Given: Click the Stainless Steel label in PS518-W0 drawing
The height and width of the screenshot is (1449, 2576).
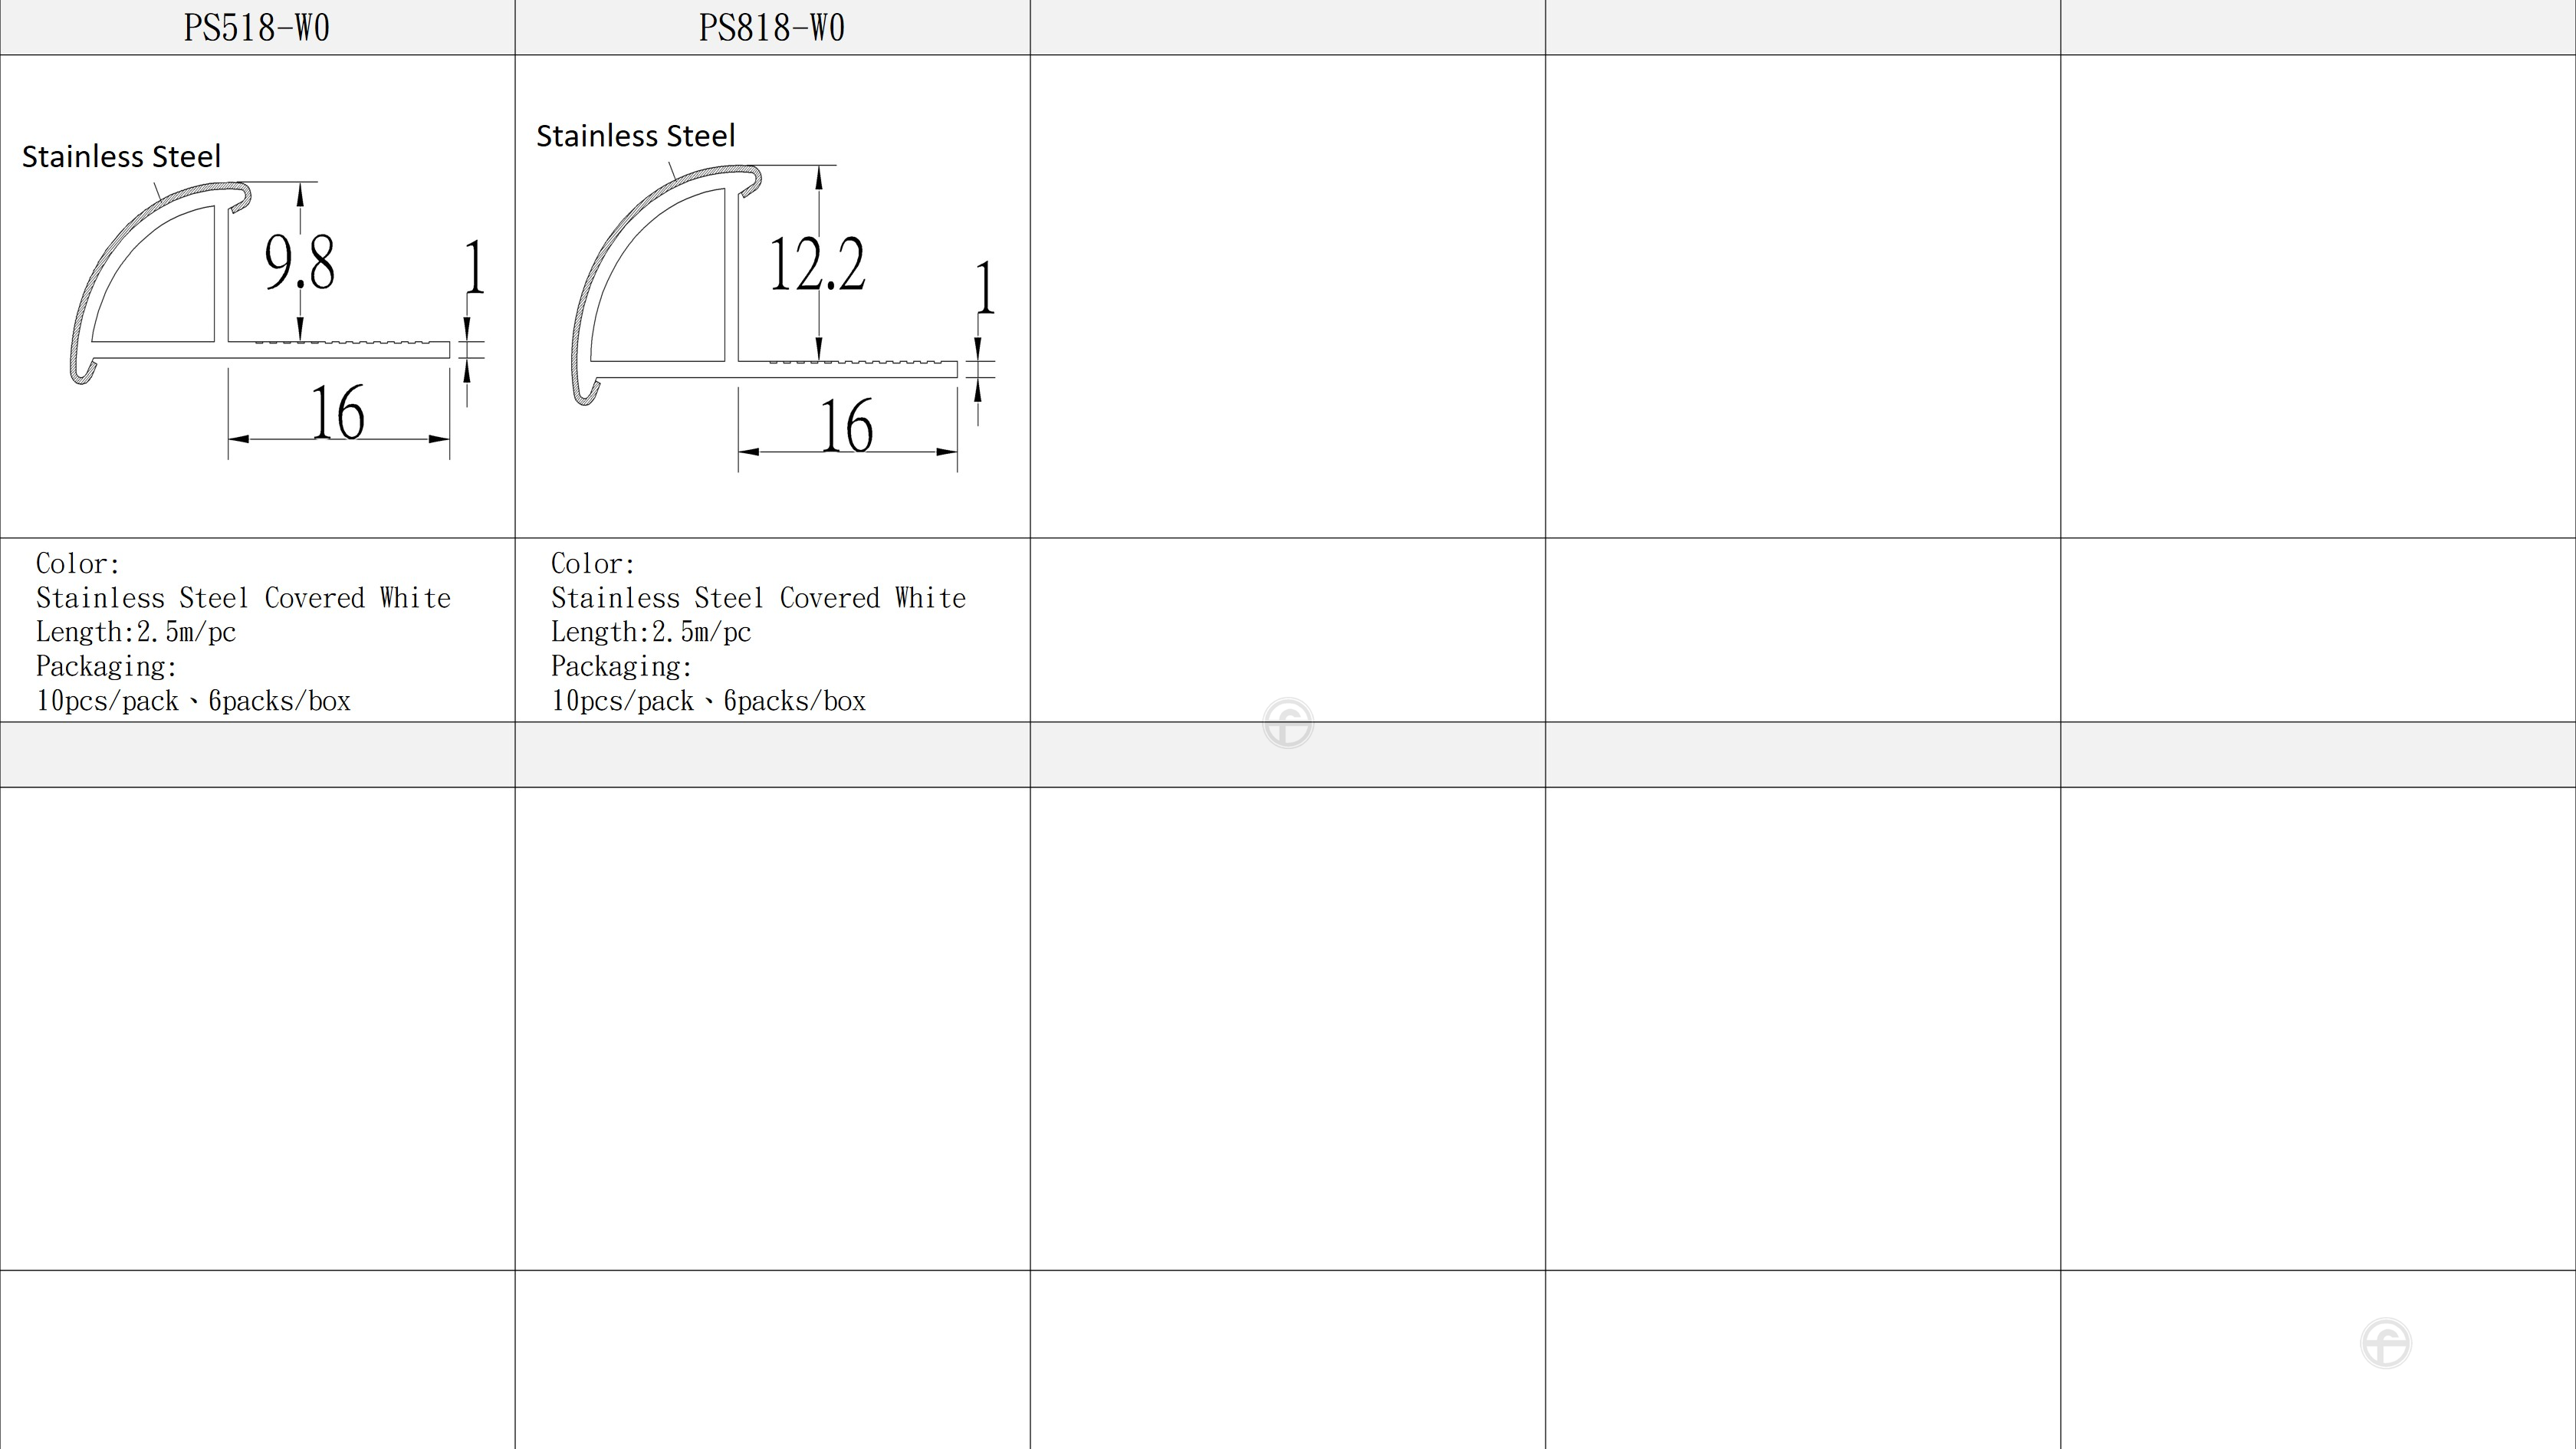Looking at the screenshot, I should tap(121, 157).
